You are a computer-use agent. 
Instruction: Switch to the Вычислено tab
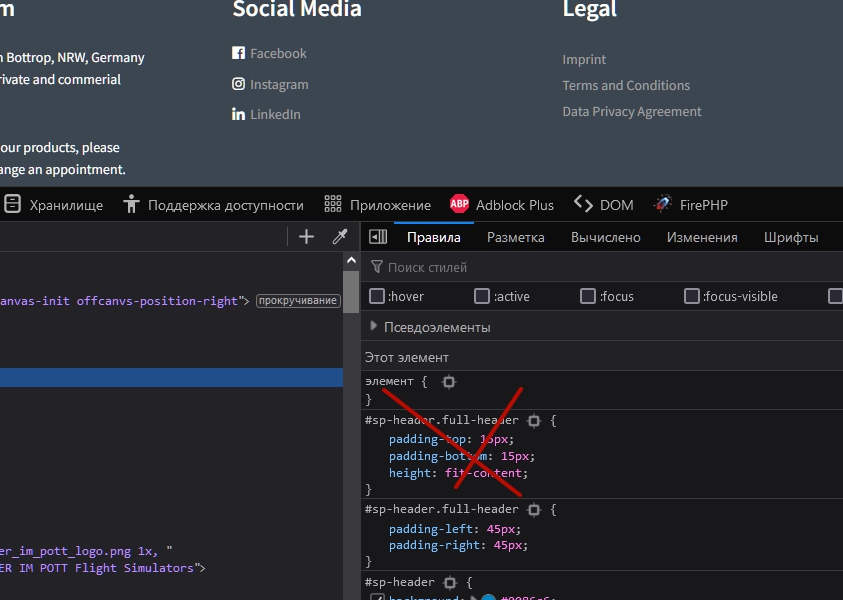click(x=605, y=237)
